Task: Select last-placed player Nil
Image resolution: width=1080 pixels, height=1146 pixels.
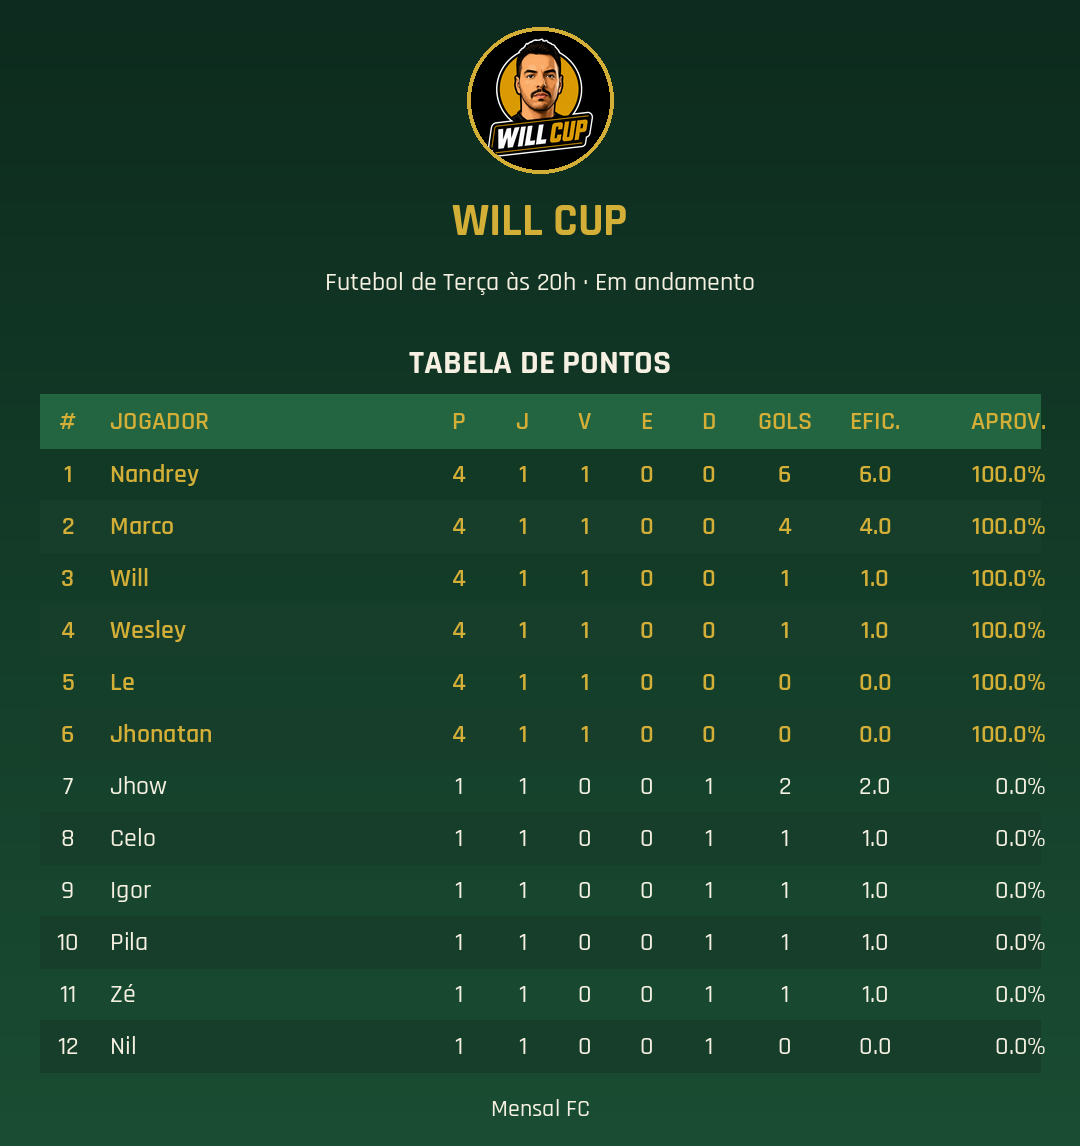Action: point(123,1046)
